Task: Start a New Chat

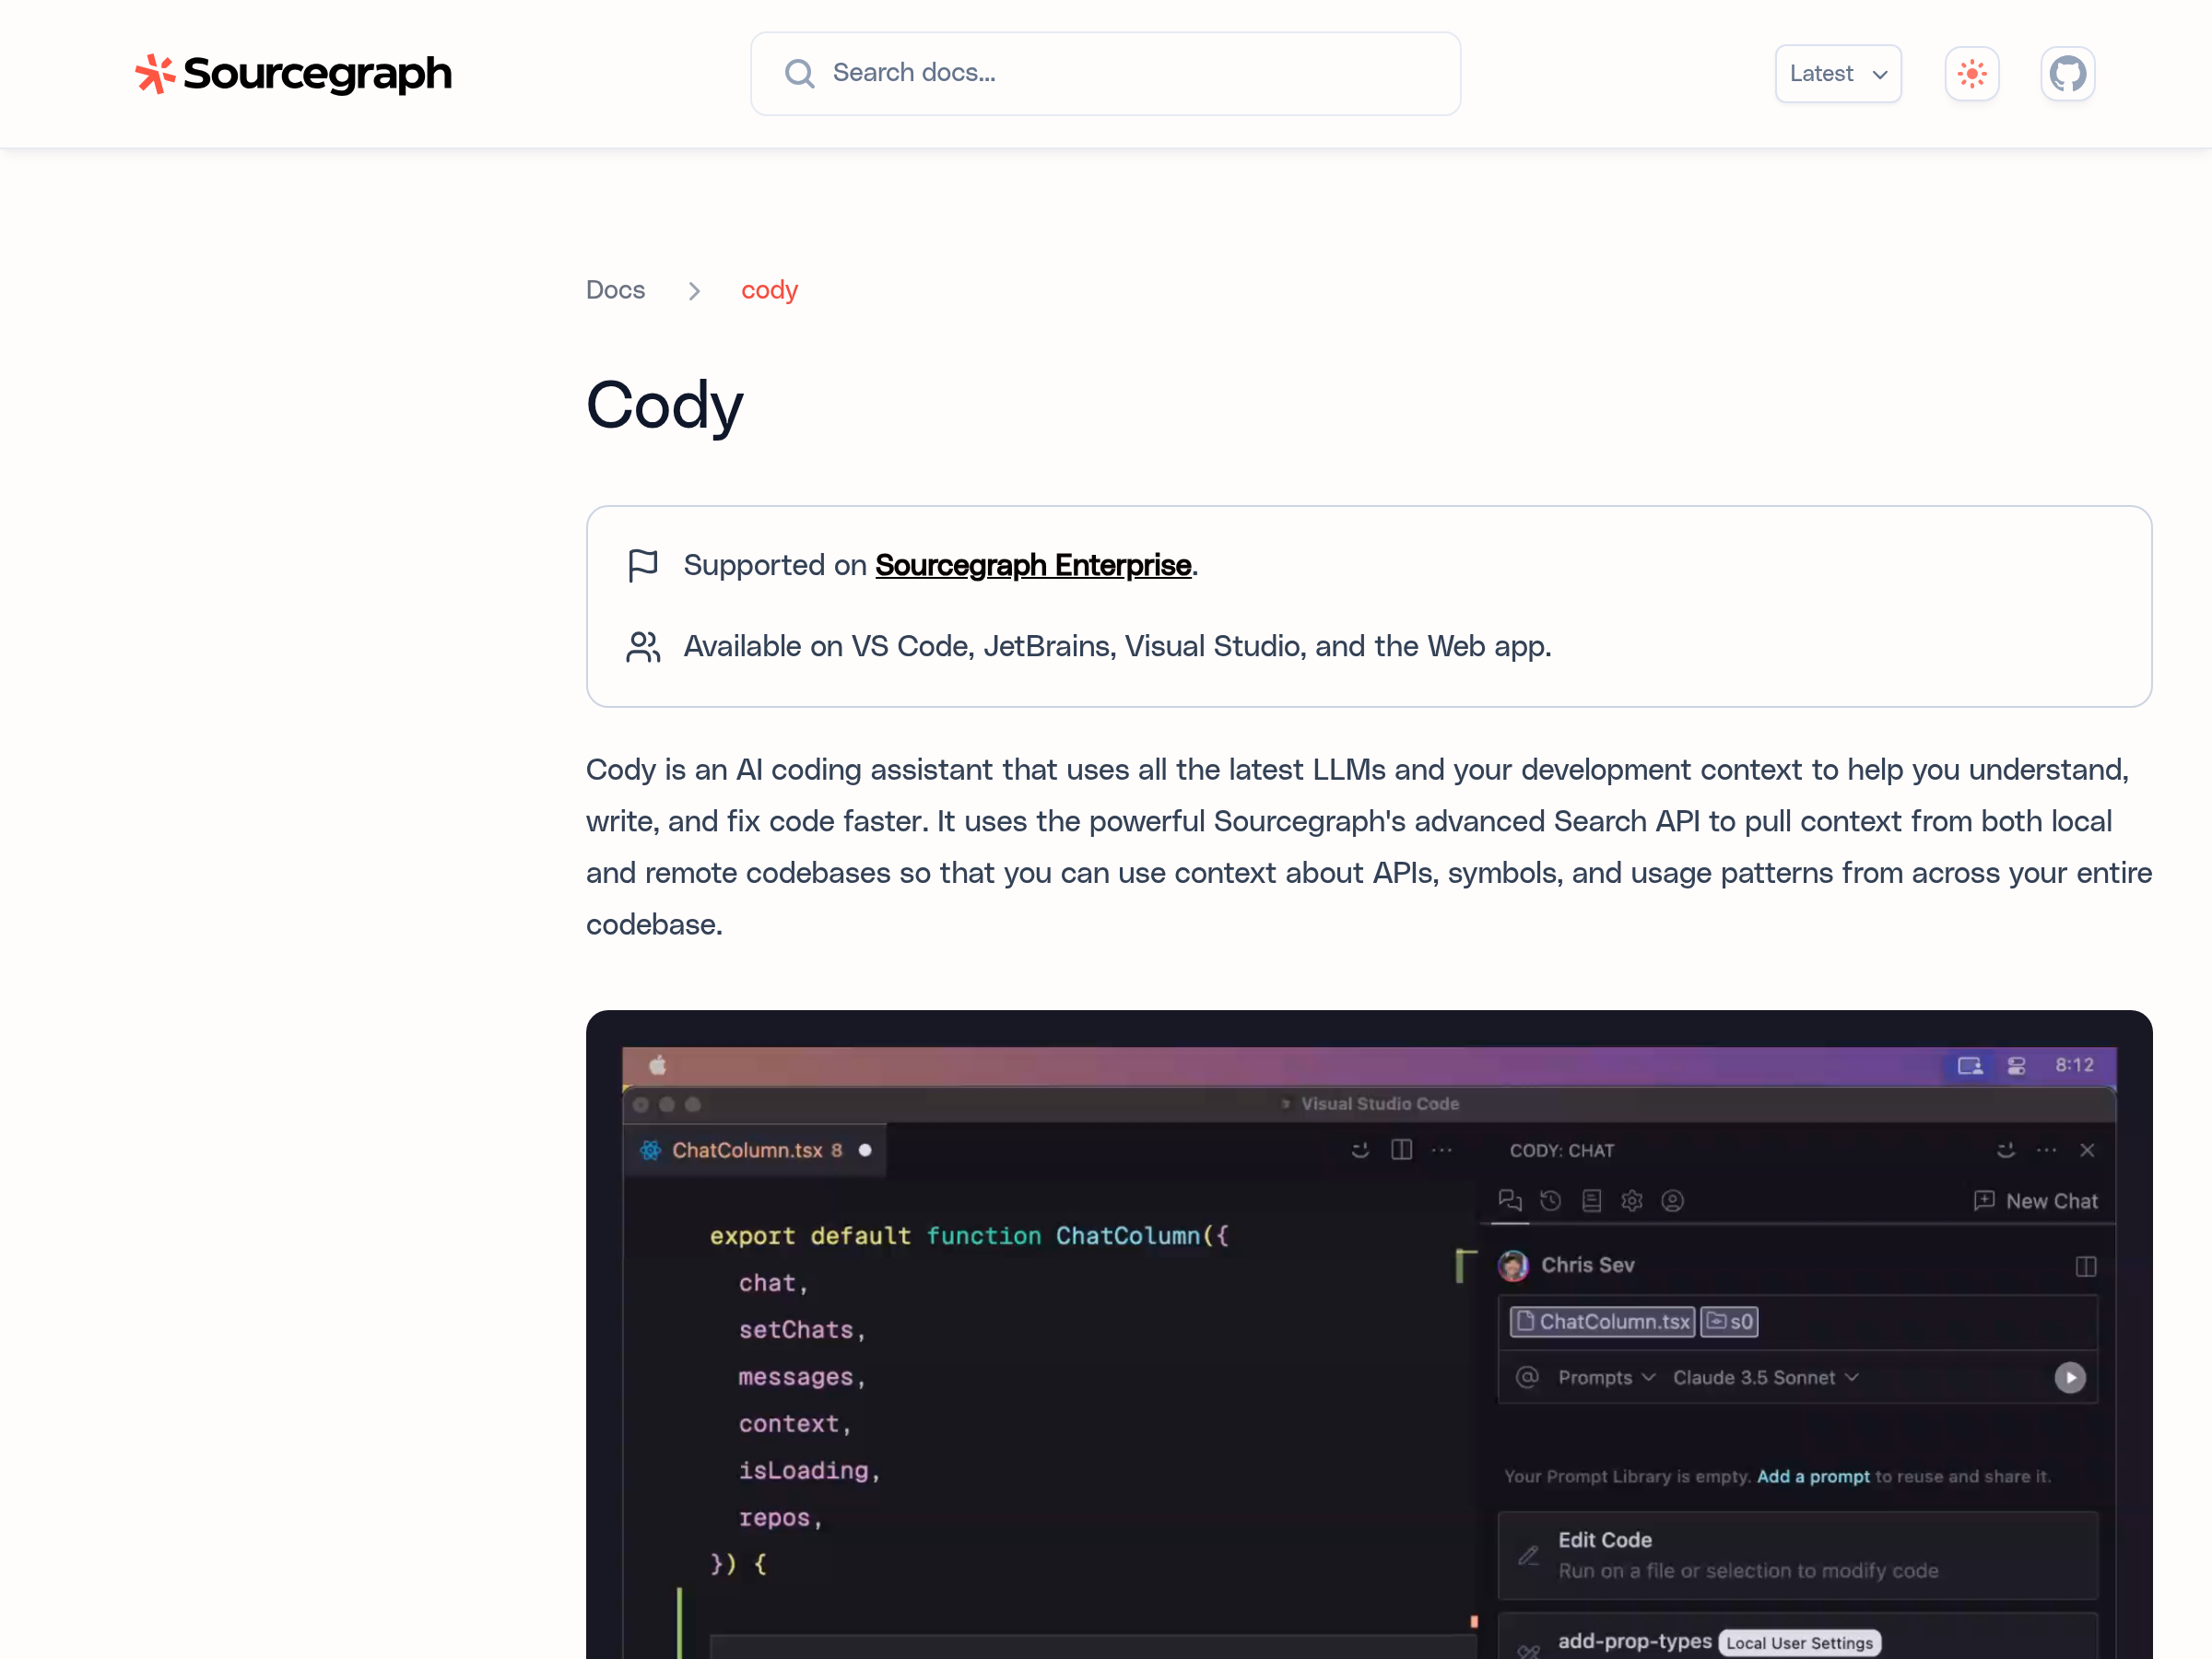Action: click(2036, 1201)
